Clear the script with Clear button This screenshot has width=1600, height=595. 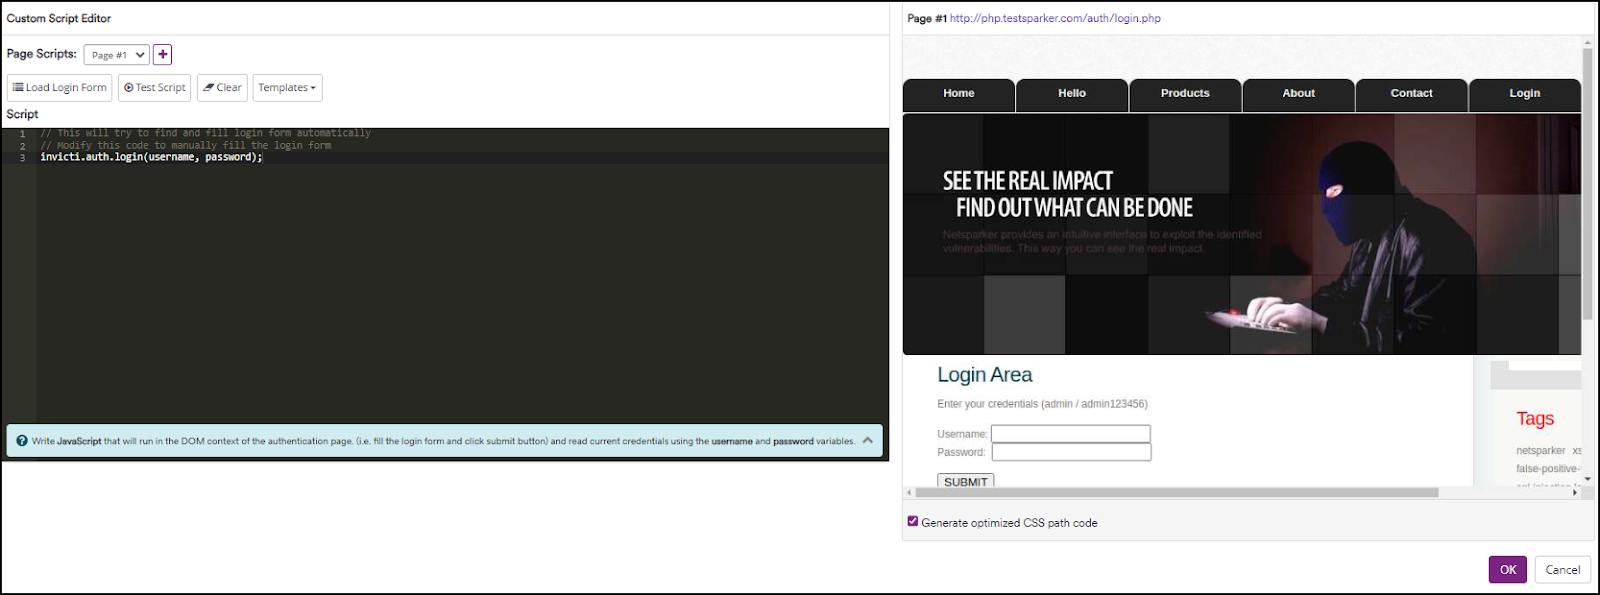[222, 88]
